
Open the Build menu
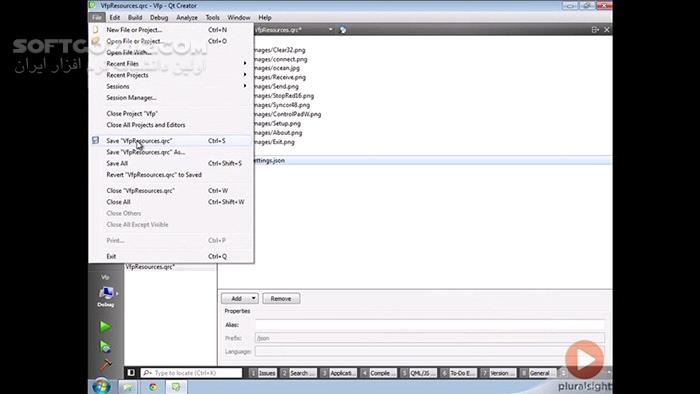[135, 17]
